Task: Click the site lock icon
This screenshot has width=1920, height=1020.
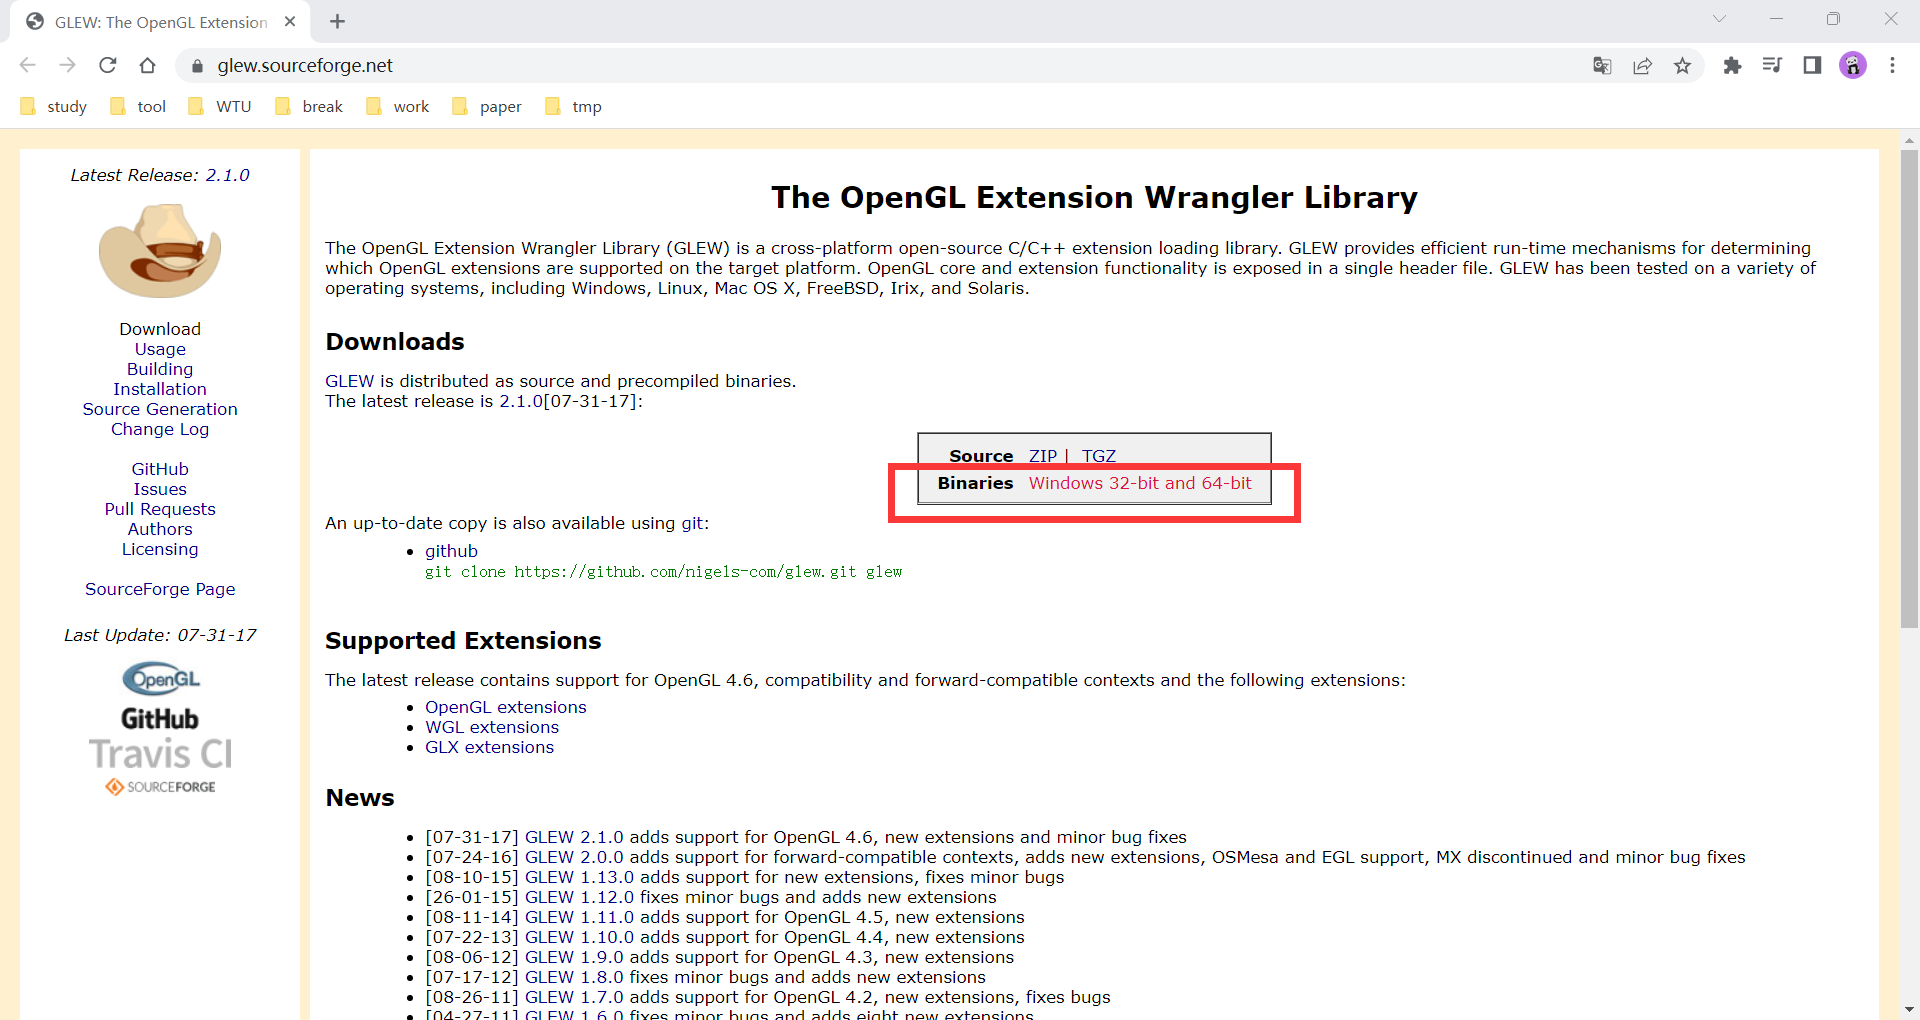Action: 197,66
